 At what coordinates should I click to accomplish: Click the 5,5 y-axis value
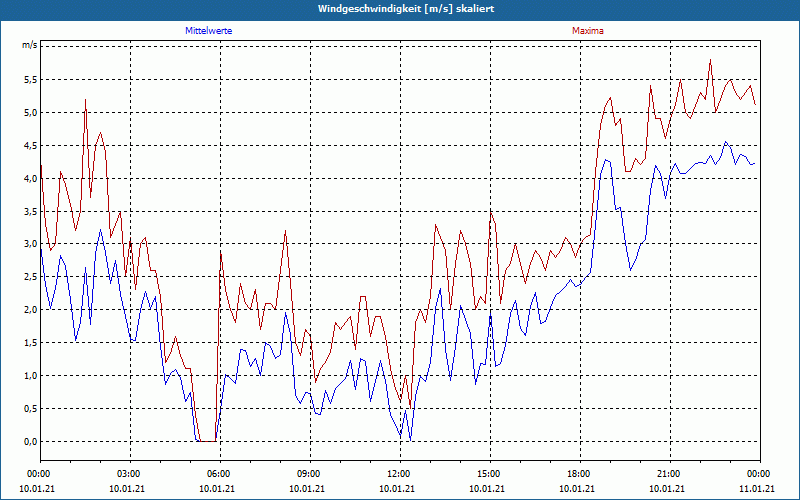pyautogui.click(x=31, y=80)
